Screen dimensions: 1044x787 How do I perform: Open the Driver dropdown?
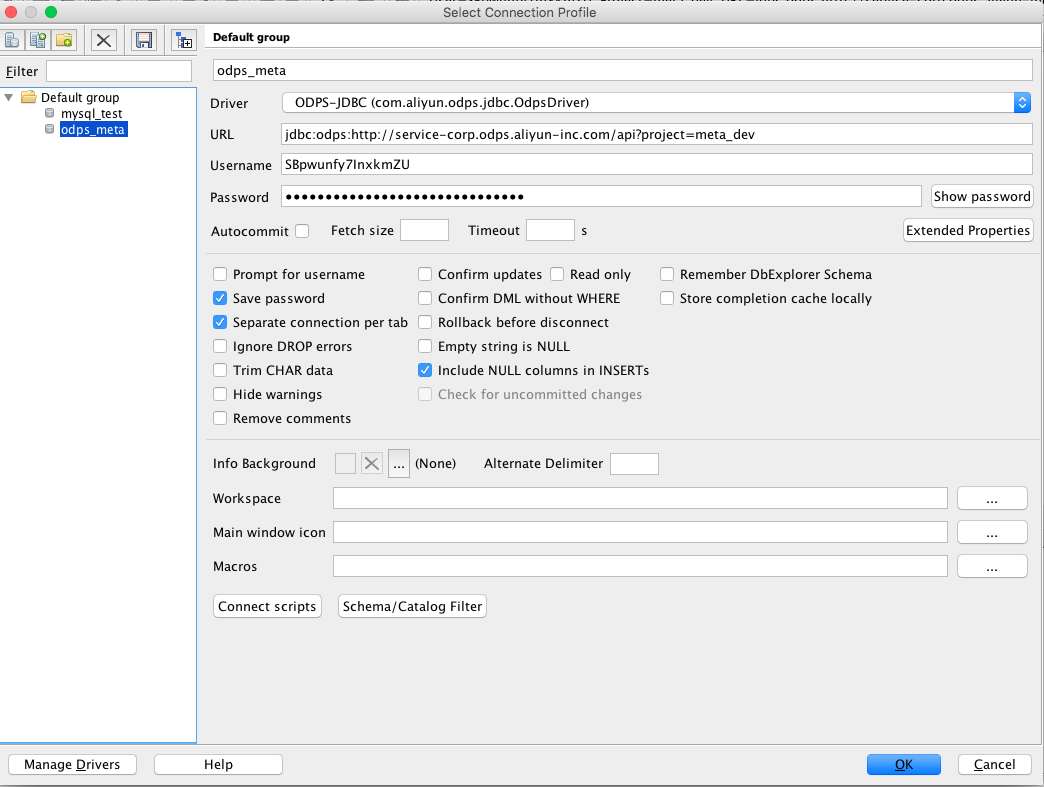1022,103
